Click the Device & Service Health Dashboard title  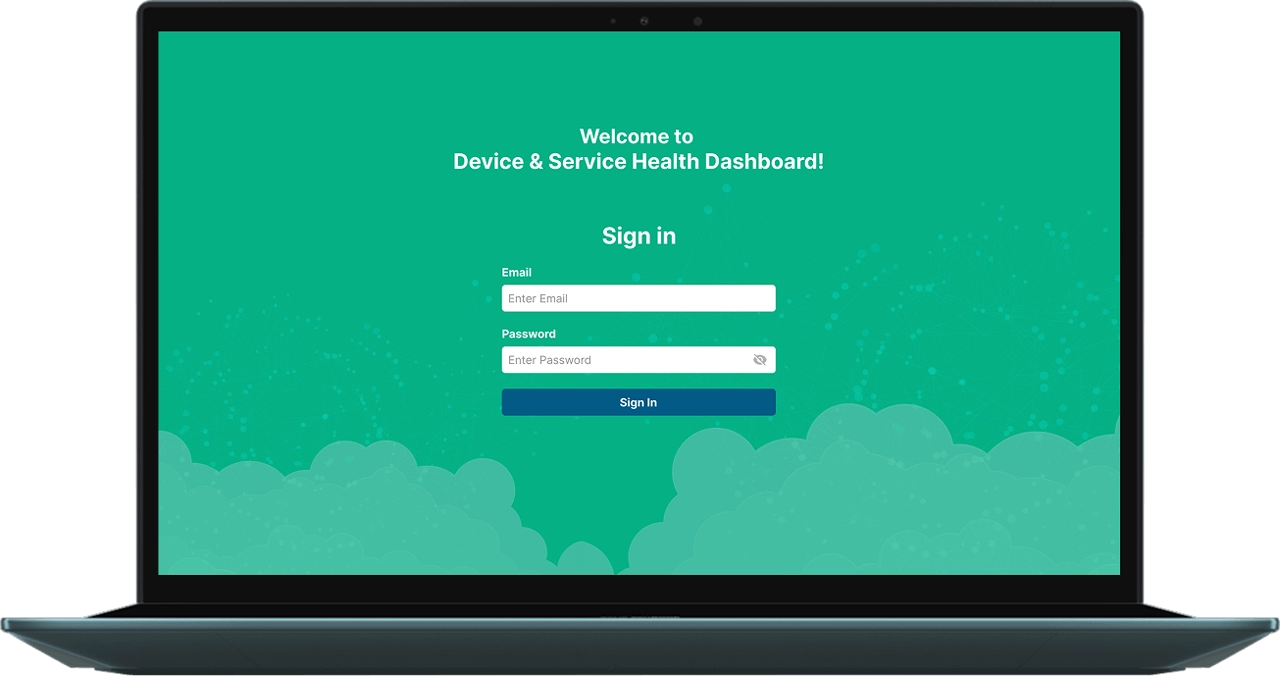pyautogui.click(x=638, y=162)
